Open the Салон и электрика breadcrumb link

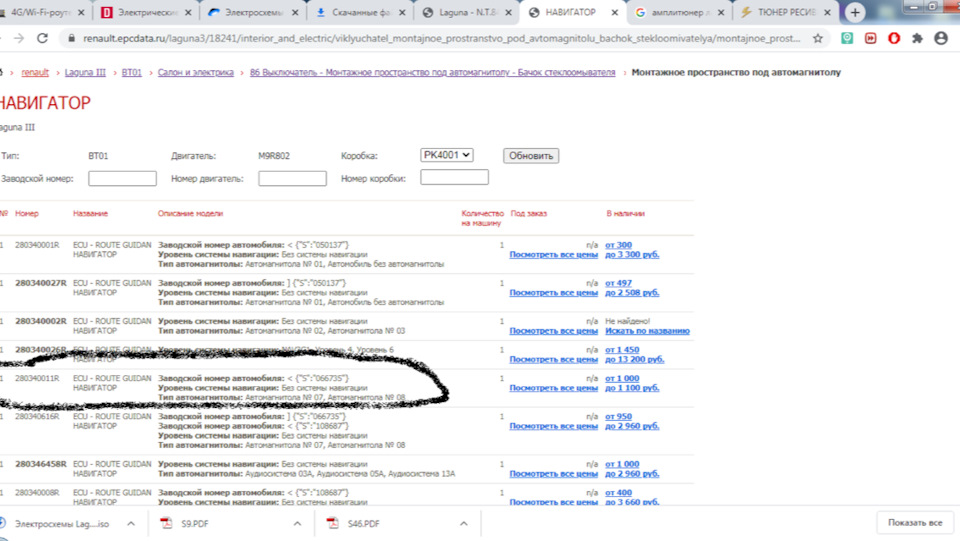(x=196, y=72)
